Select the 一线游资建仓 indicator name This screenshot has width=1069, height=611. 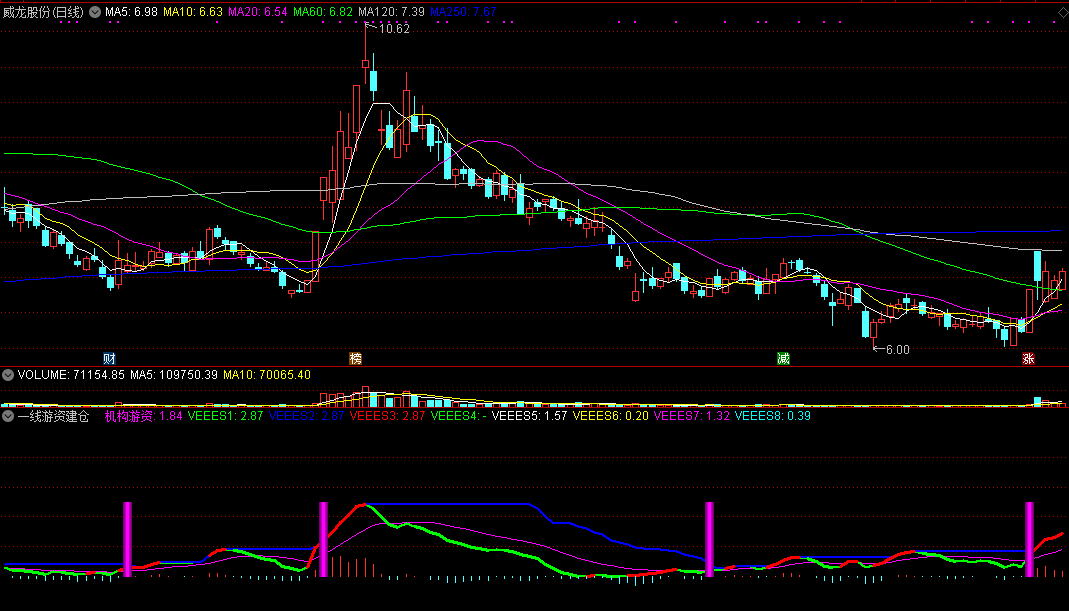(x=53, y=416)
